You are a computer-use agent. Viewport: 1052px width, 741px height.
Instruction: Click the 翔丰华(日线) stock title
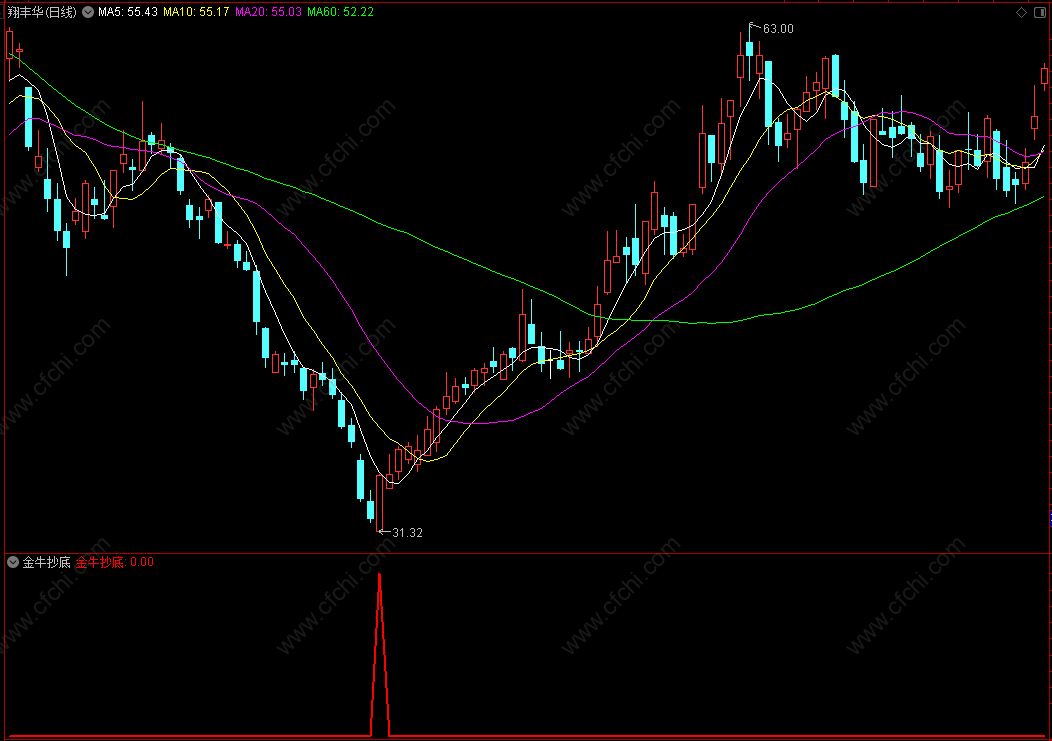pyautogui.click(x=42, y=12)
